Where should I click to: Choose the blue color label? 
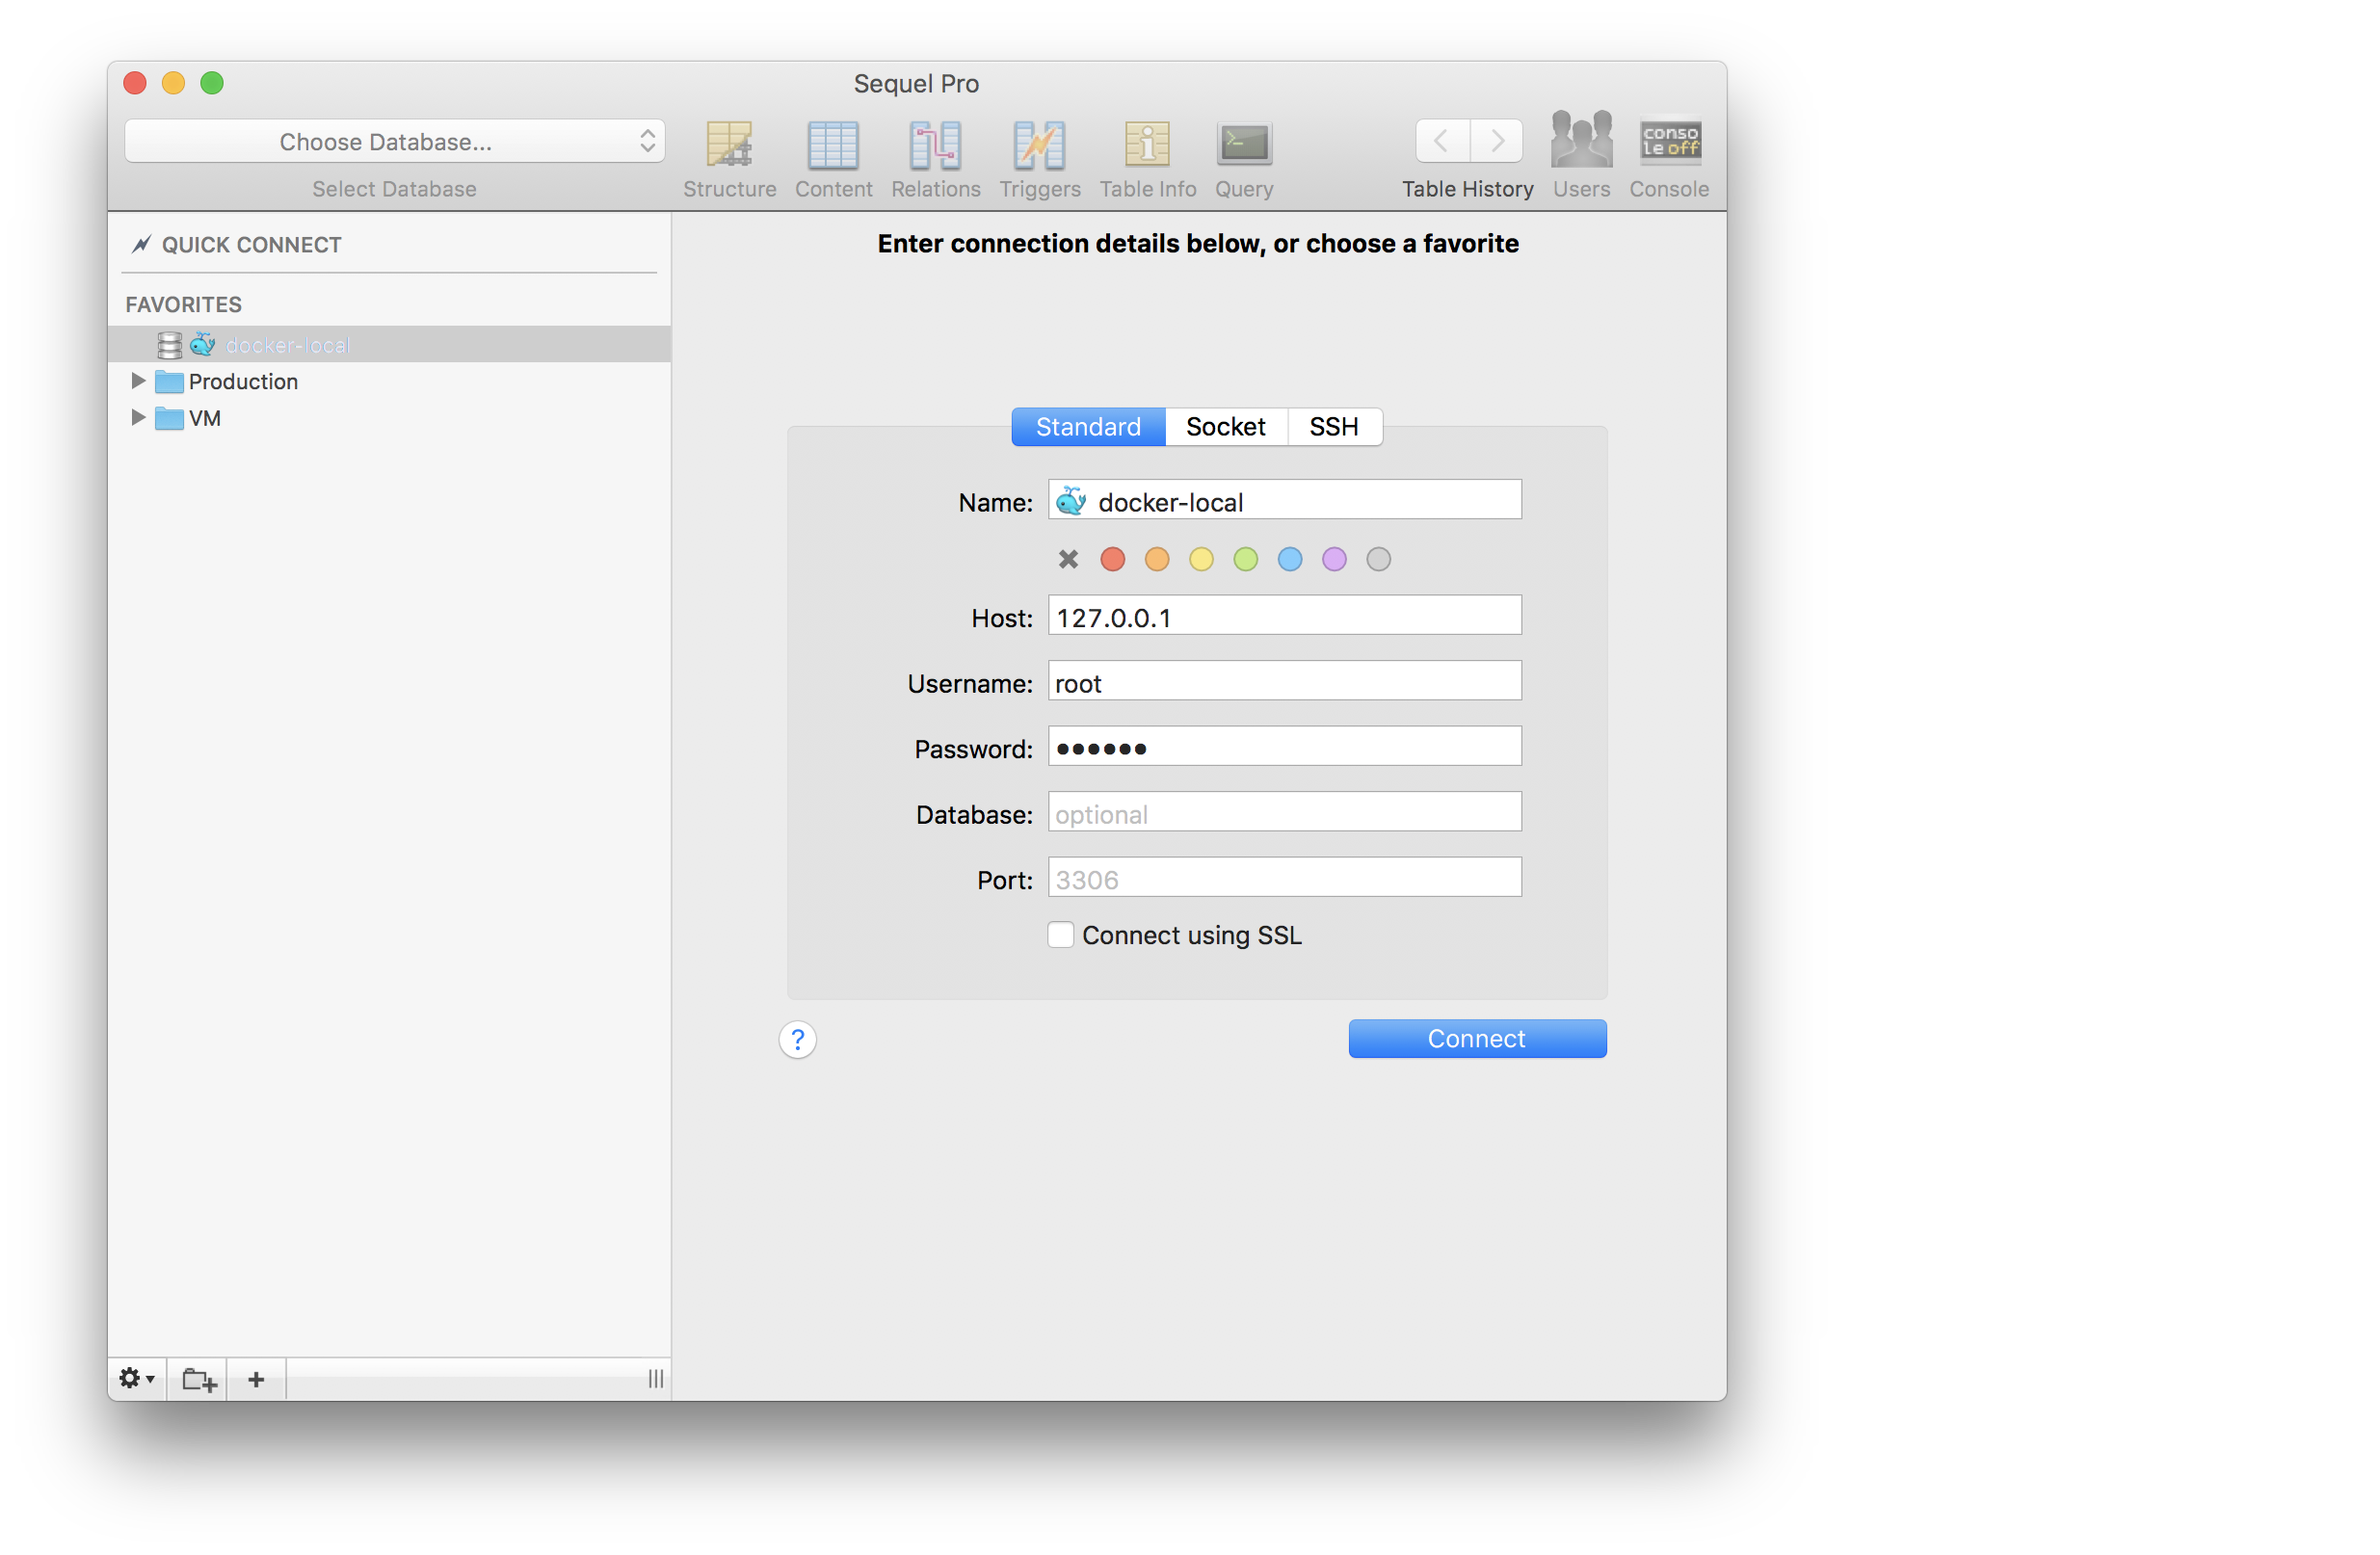[1290, 559]
